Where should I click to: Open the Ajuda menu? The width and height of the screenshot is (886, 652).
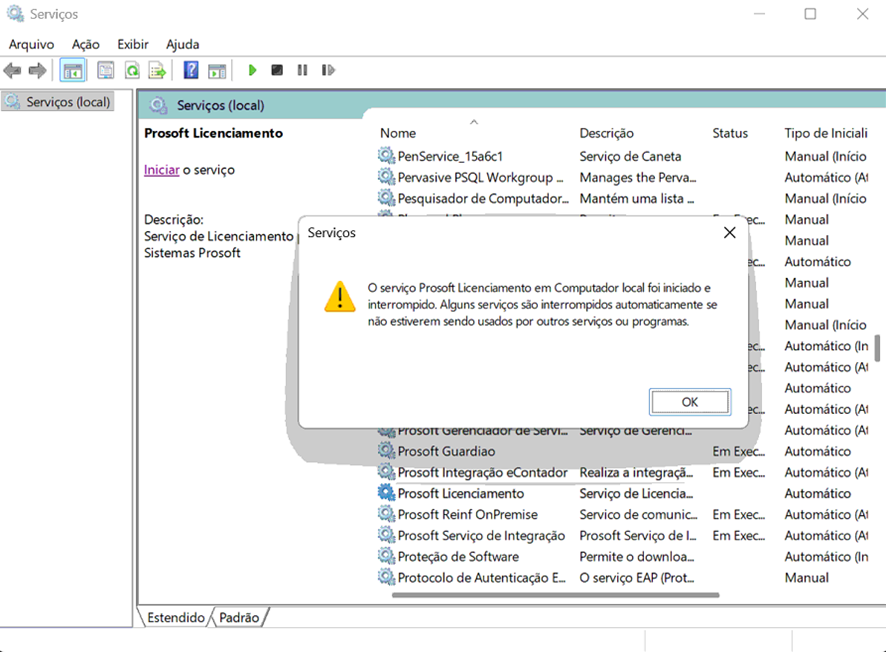[183, 44]
